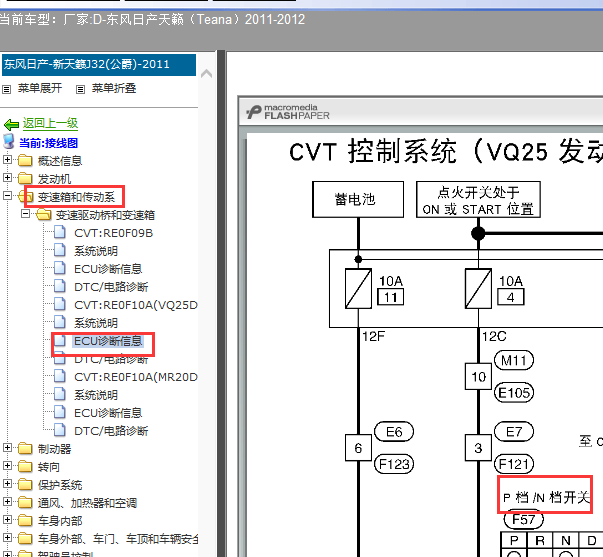The height and width of the screenshot is (557, 603).
Task: Click the 当前:接线图 computer icon
Action: click(8, 141)
